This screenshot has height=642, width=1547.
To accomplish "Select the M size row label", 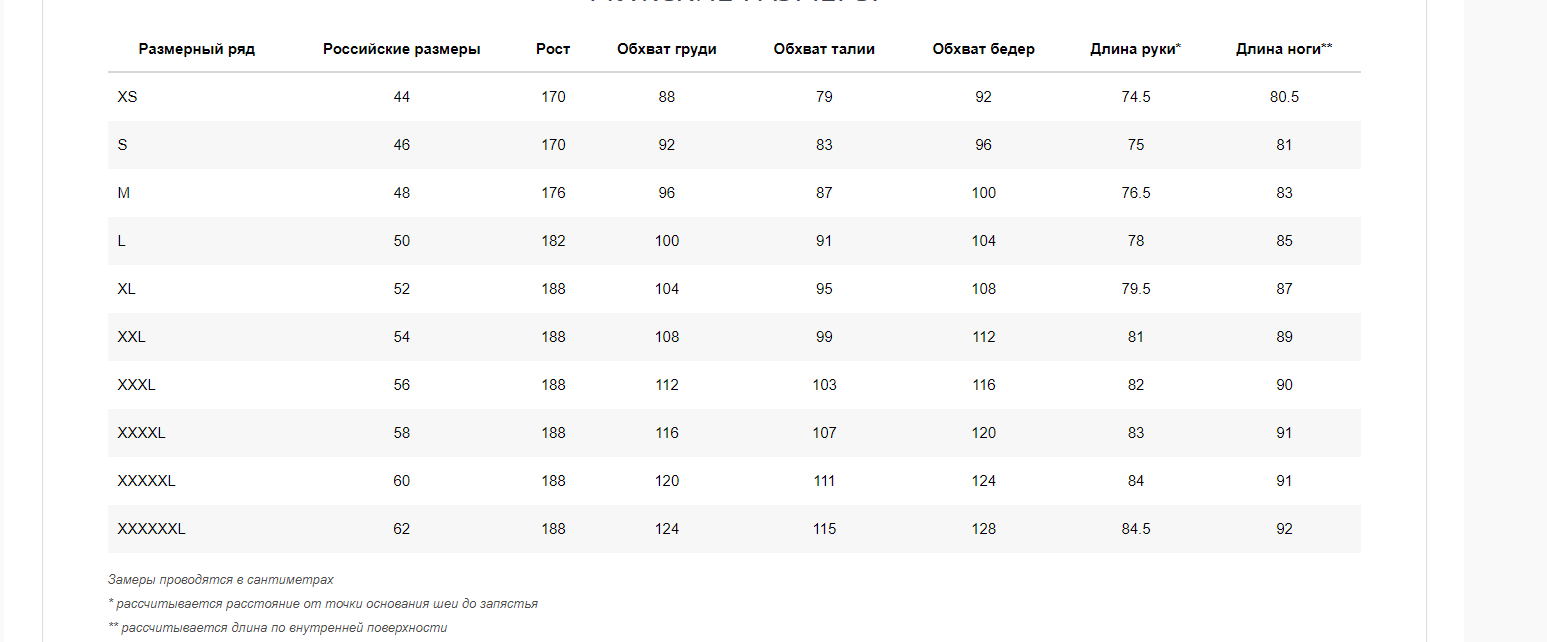I will pyautogui.click(x=124, y=193).
